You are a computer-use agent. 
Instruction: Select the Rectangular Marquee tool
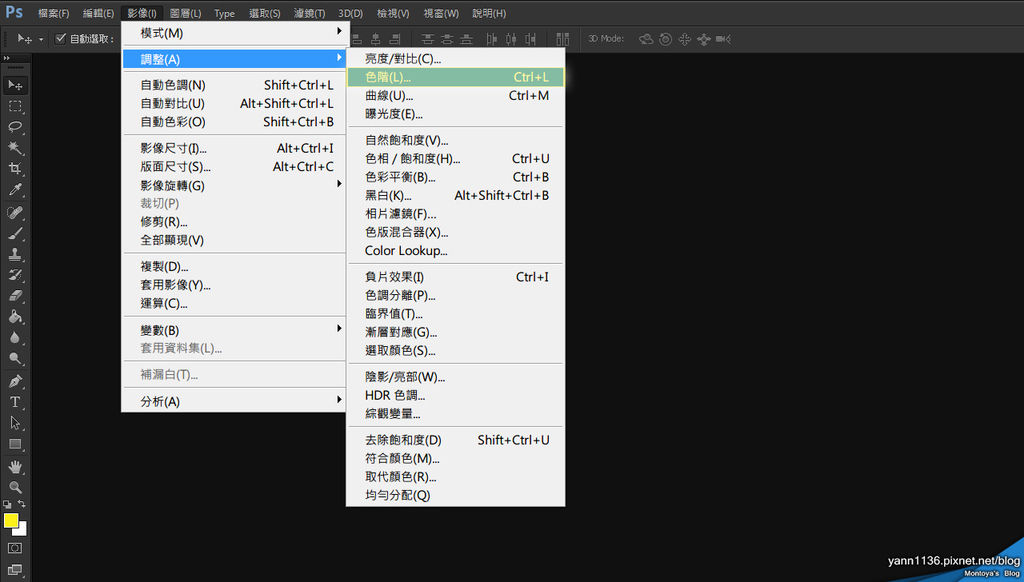click(x=14, y=106)
